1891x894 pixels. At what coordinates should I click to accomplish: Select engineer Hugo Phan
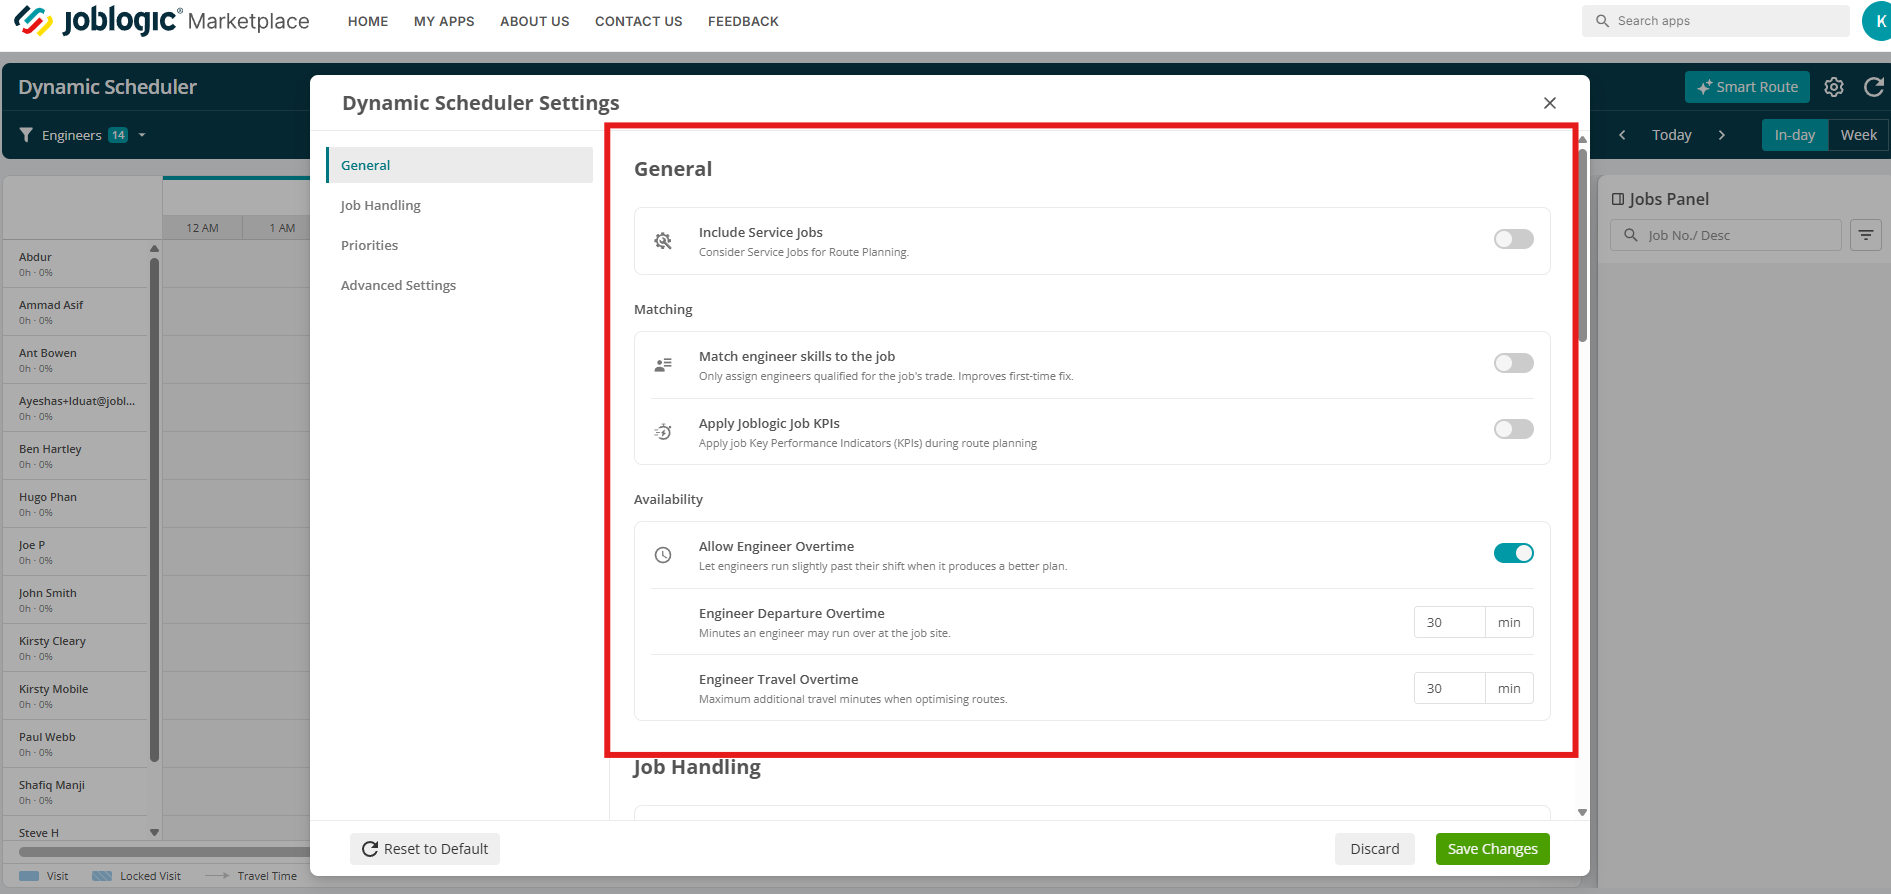click(x=75, y=504)
